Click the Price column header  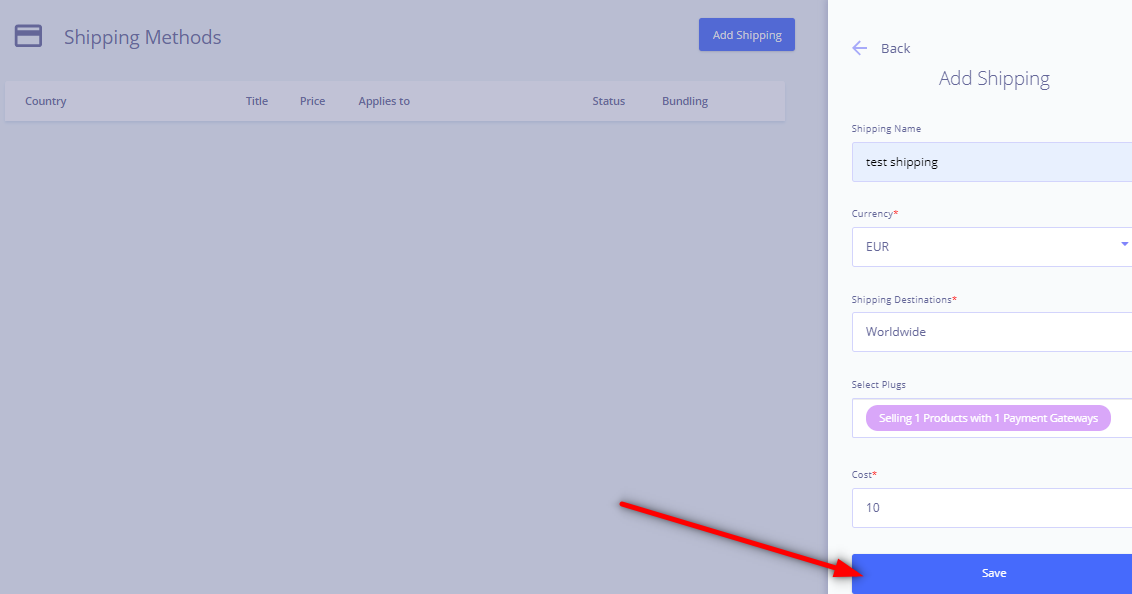click(x=313, y=101)
